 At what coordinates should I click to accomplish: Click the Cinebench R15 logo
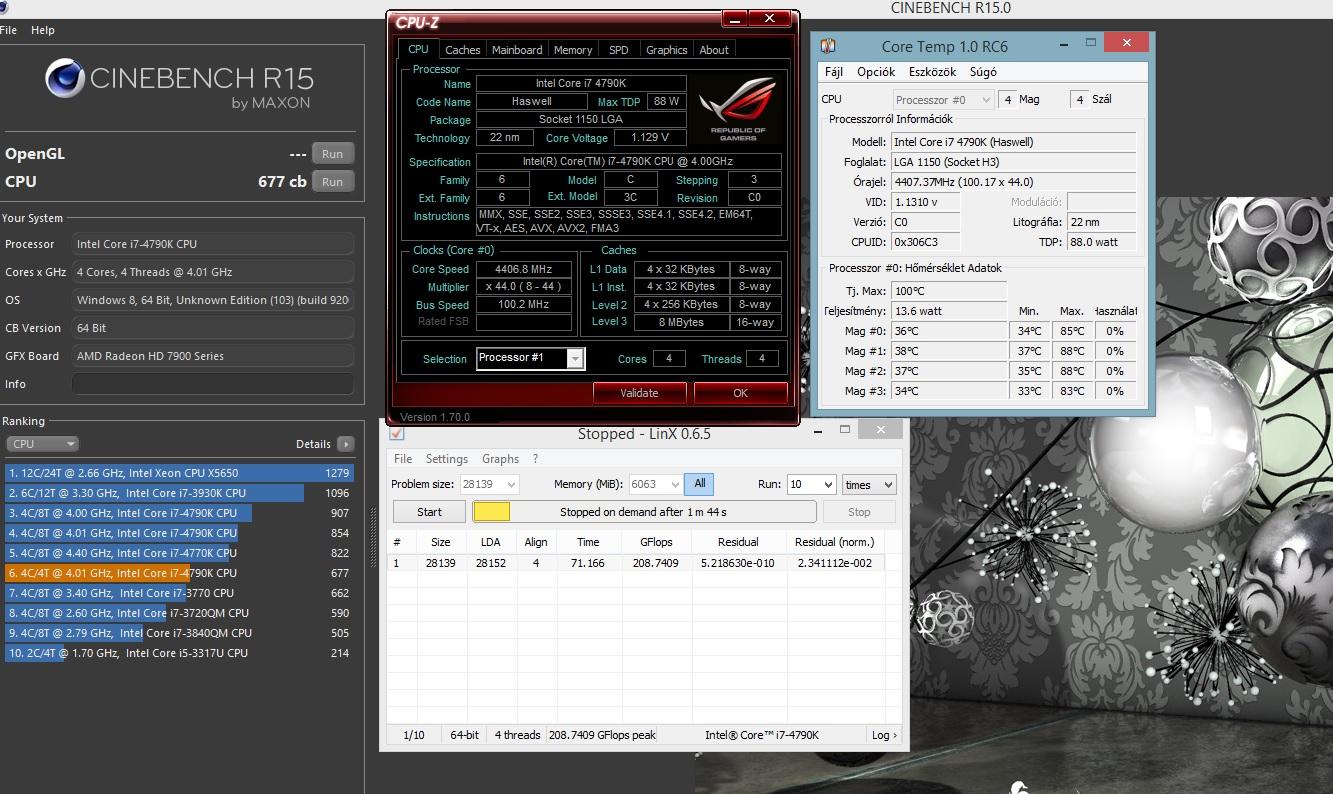point(179,83)
